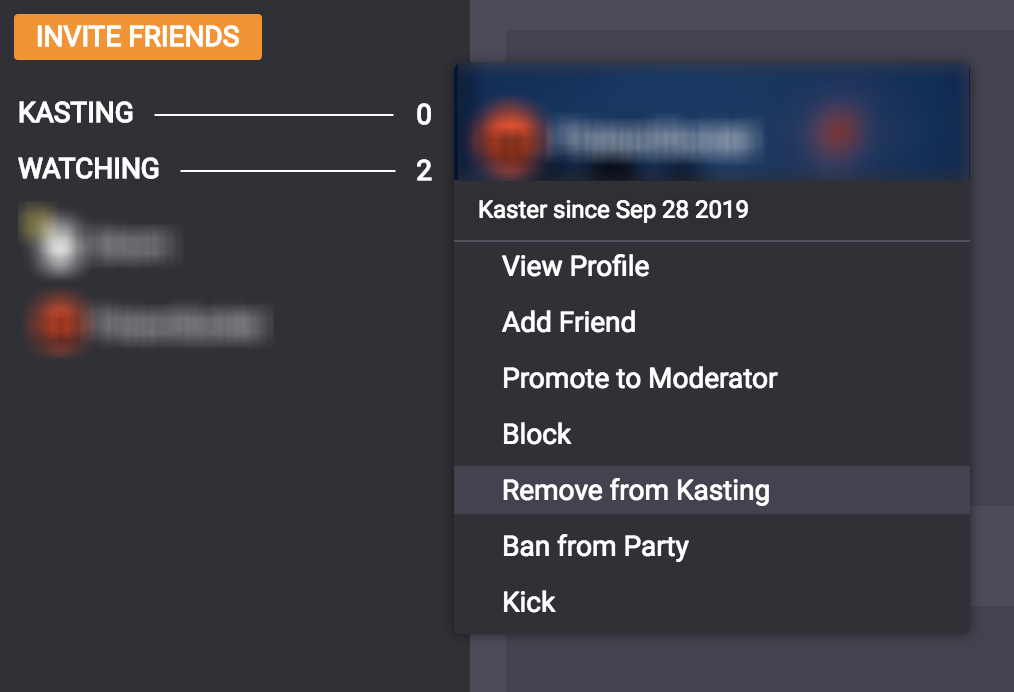This screenshot has width=1014, height=692.
Task: Click the Kasting count number 0
Action: [424, 115]
